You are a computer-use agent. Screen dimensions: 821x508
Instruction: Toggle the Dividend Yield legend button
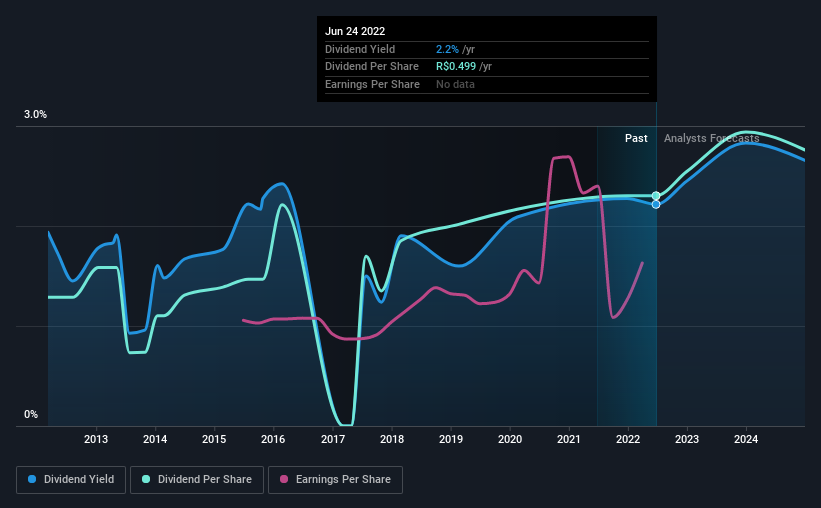[x=71, y=480]
